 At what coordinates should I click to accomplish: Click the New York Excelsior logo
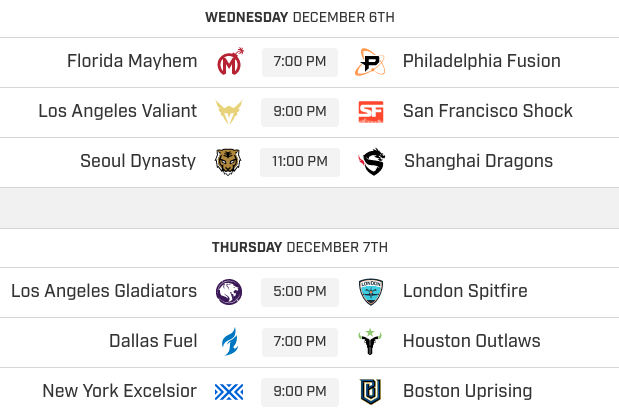click(x=229, y=391)
